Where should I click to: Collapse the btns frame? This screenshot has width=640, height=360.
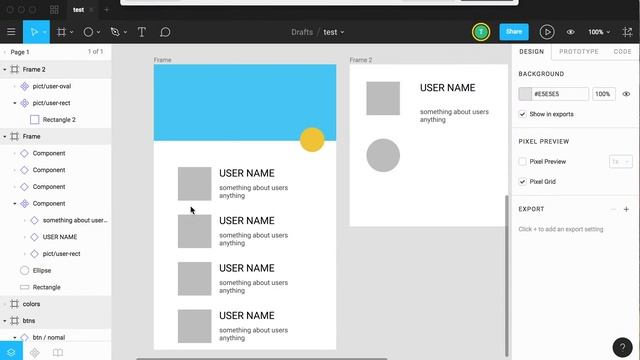click(5, 320)
